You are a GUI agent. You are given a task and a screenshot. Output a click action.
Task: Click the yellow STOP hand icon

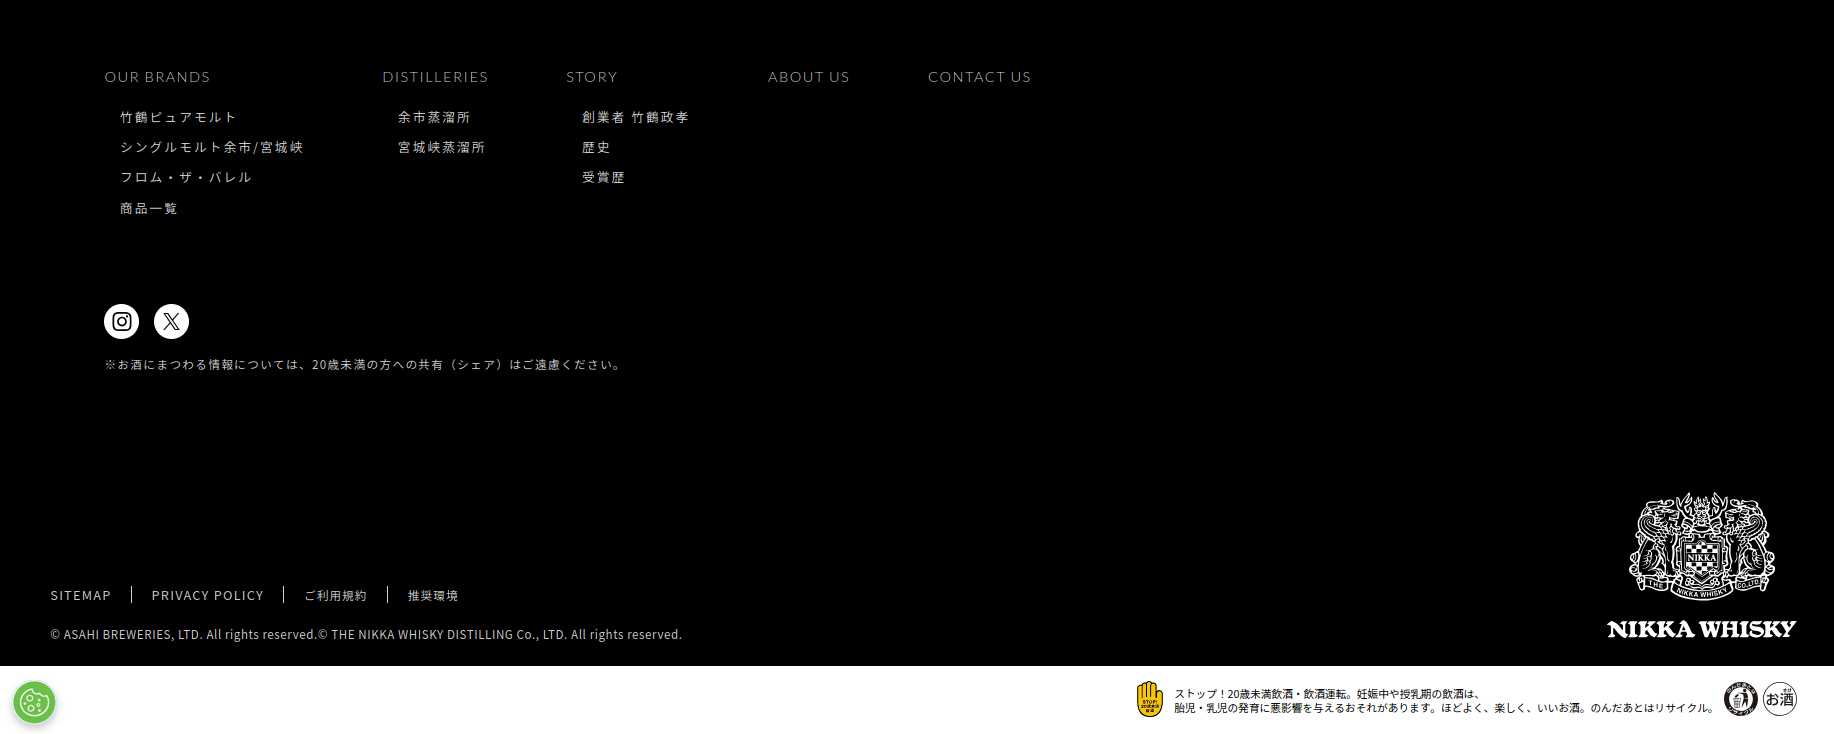click(x=1149, y=699)
